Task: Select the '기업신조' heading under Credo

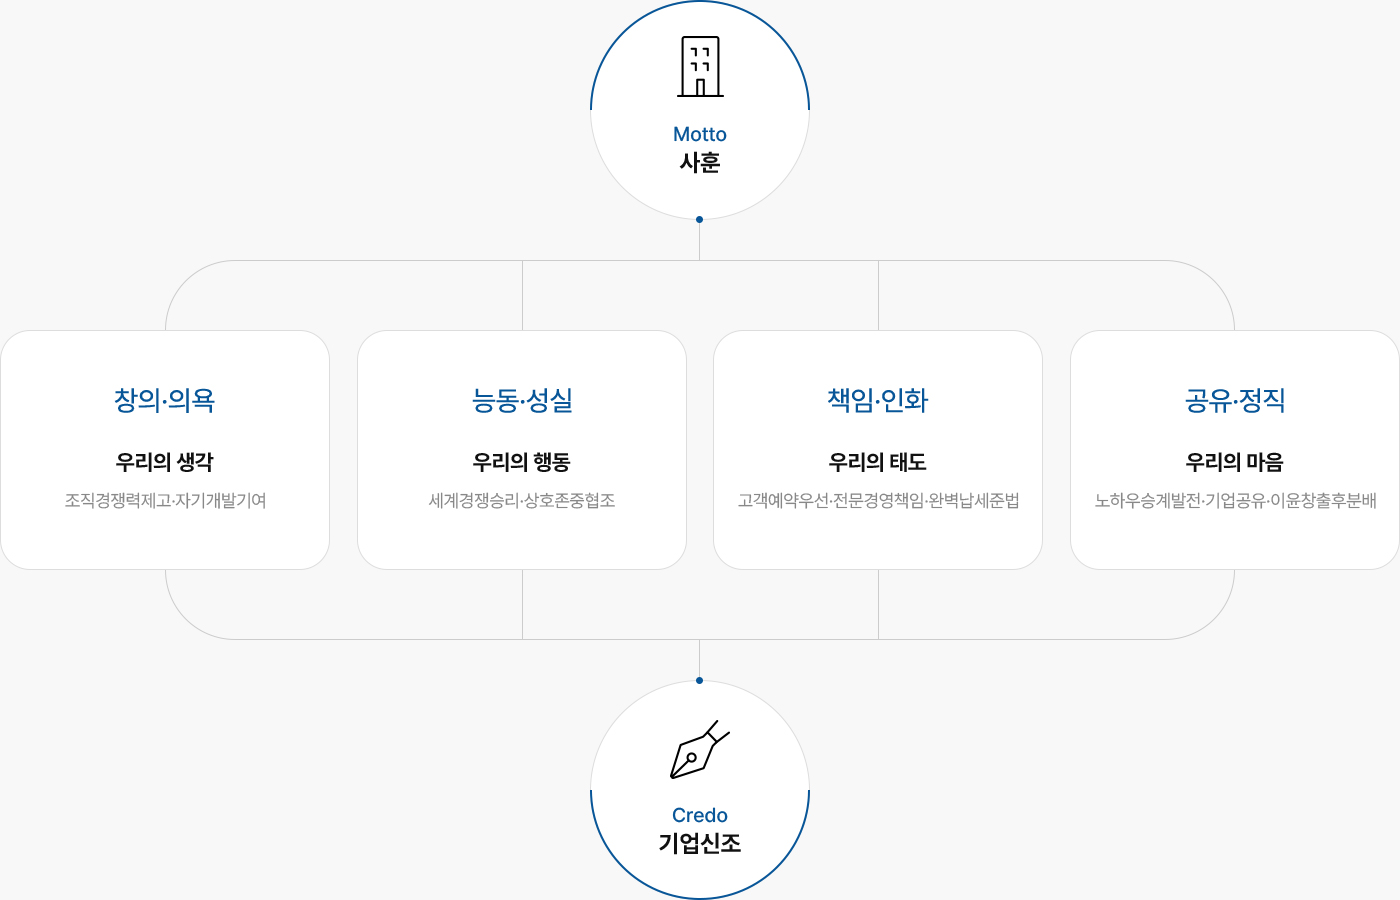Action: [700, 844]
